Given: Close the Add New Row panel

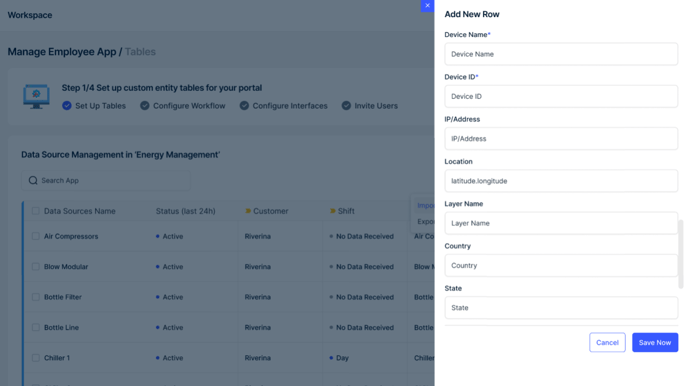Looking at the screenshot, I should click(x=427, y=6).
